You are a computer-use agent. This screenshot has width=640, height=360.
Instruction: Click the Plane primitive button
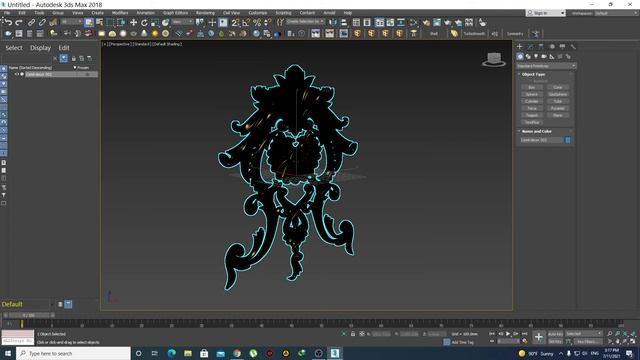pos(558,116)
